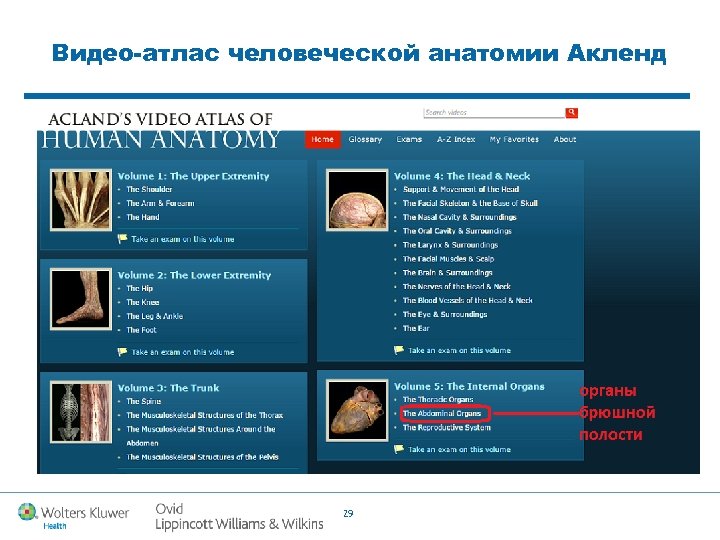Click the Search videos input field

click(x=494, y=112)
